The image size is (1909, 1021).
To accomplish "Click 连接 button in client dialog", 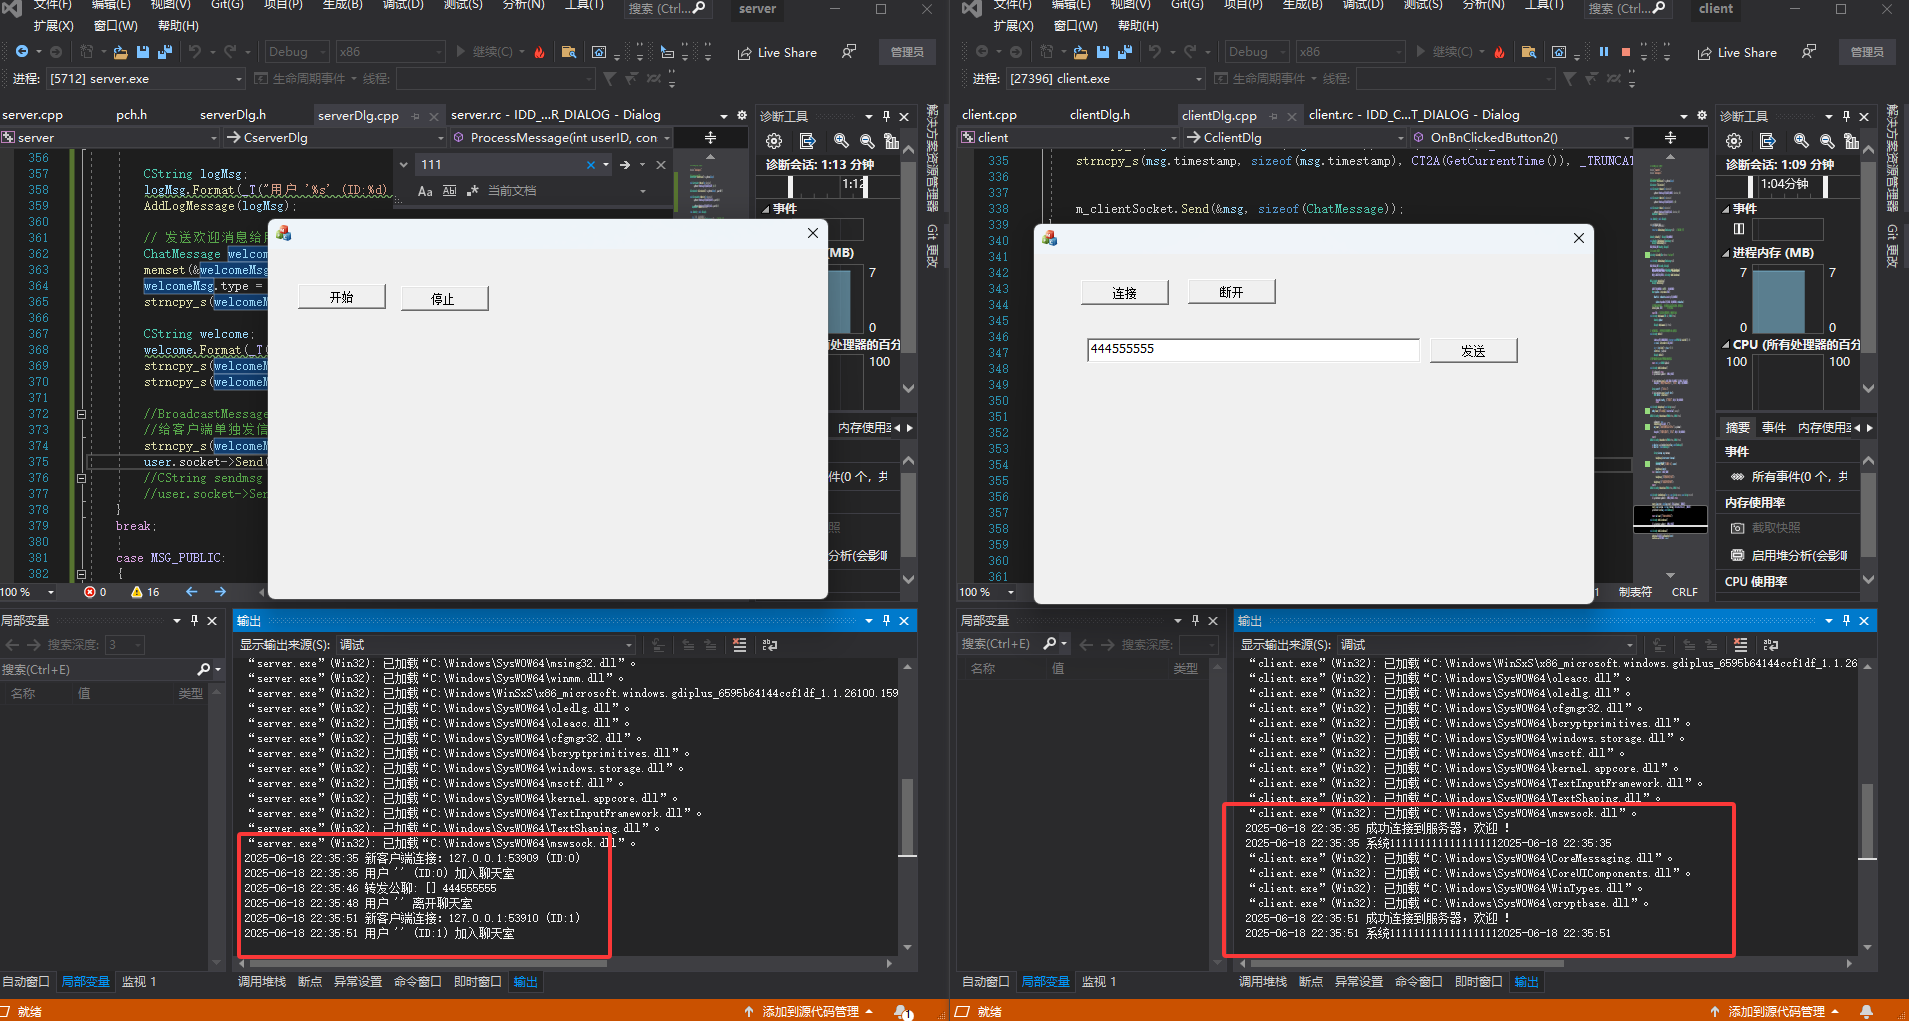I will 1125,293.
